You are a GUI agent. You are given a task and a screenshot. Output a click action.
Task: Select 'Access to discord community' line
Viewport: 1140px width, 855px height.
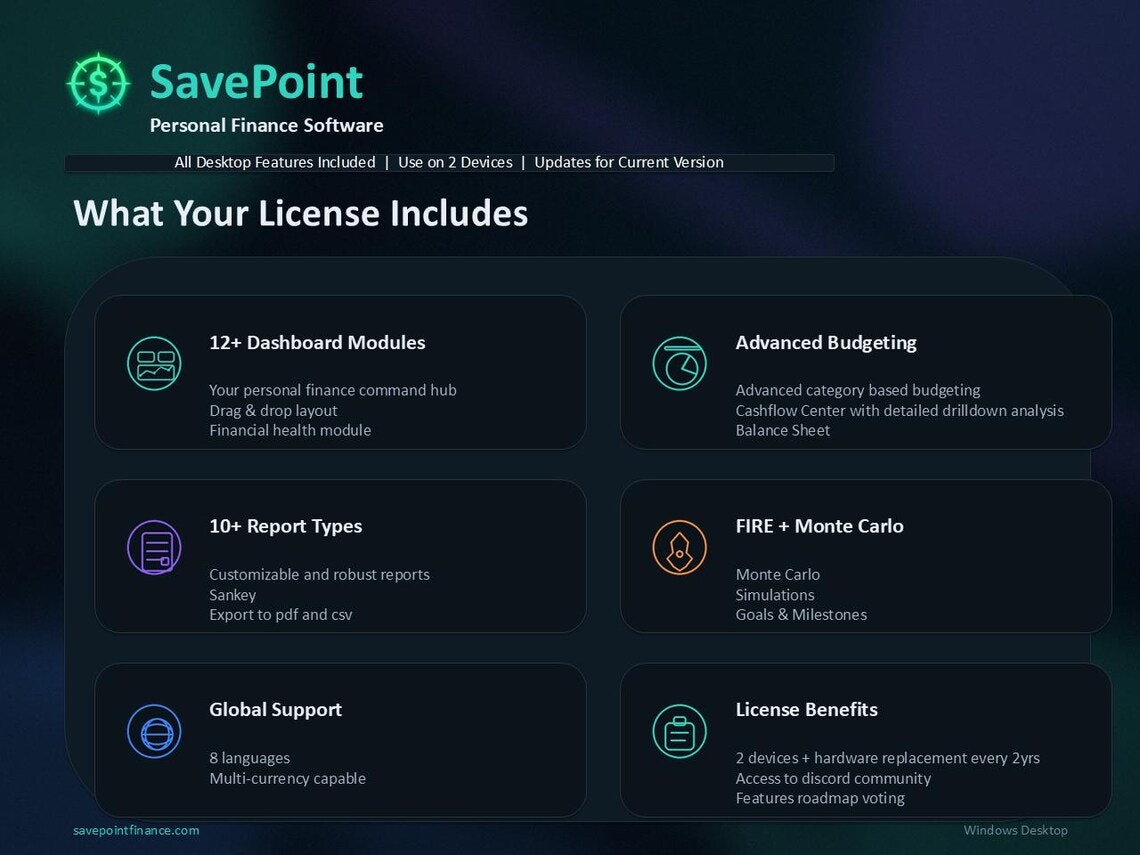tap(833, 778)
